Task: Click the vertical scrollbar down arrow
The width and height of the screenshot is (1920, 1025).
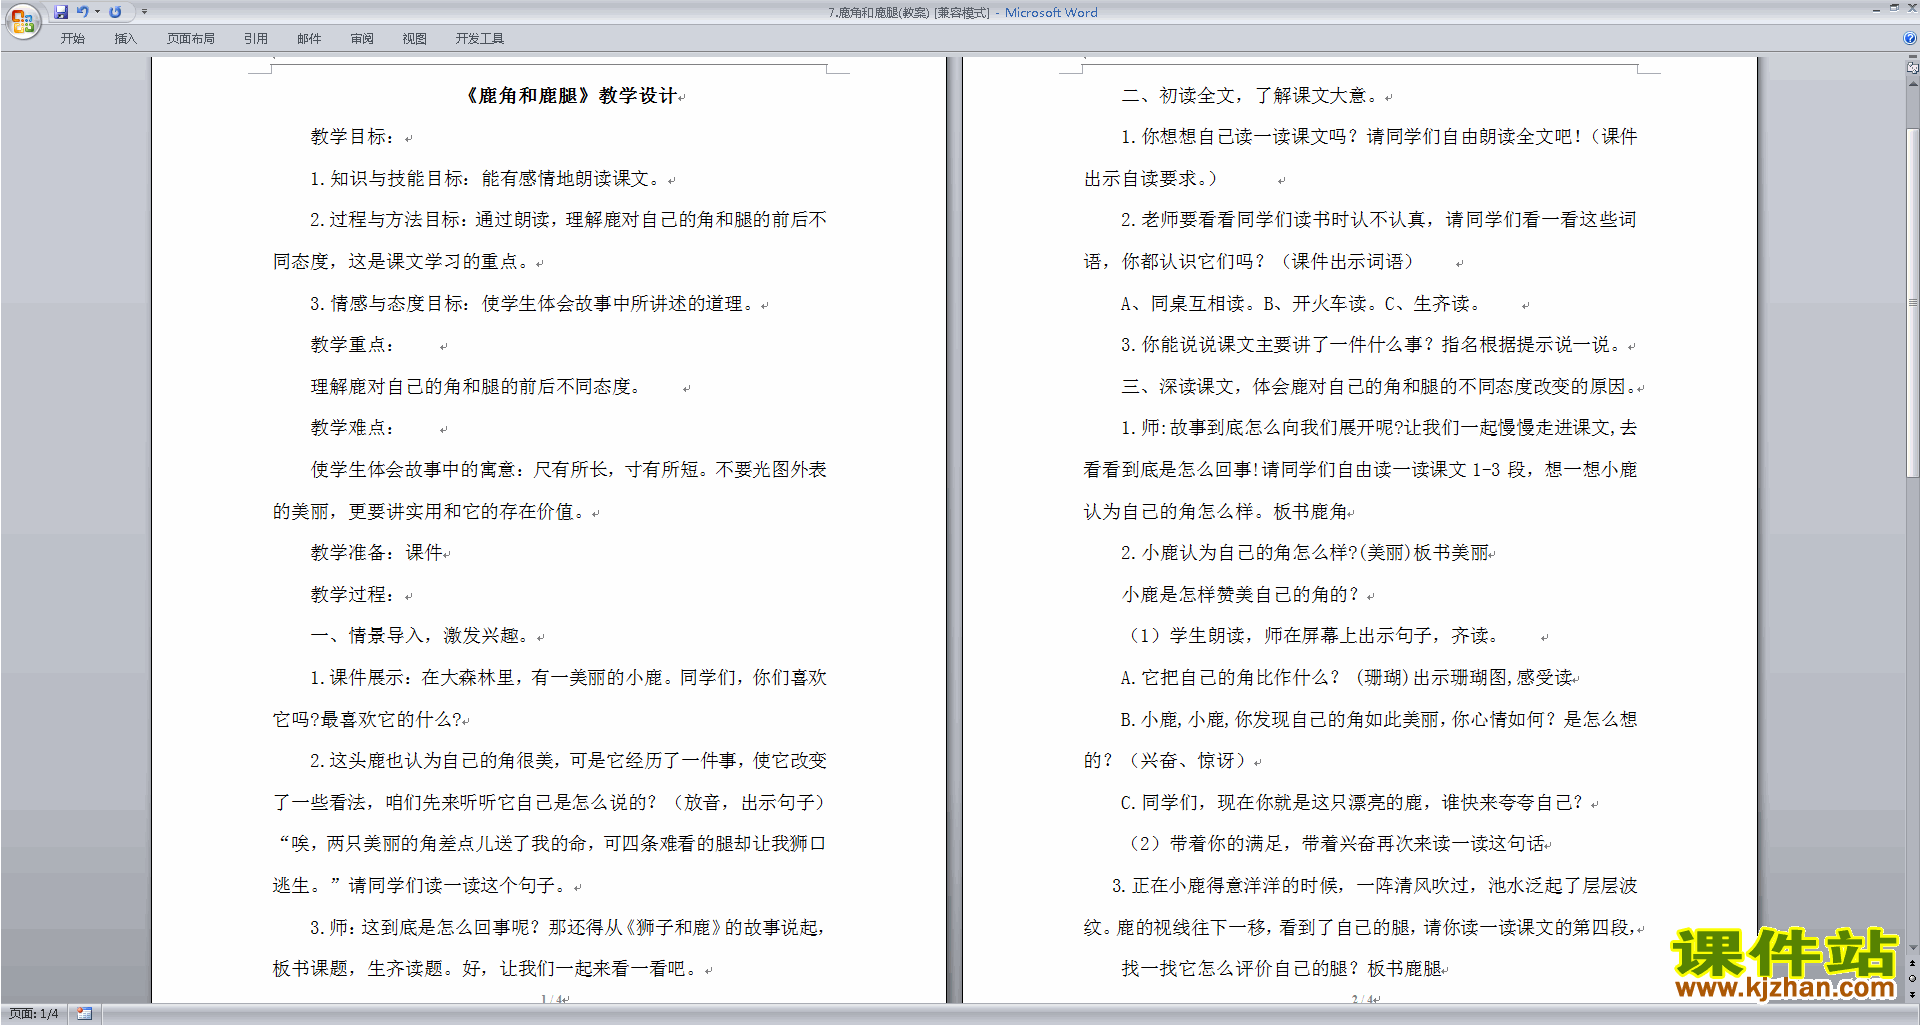Action: click(x=1913, y=948)
